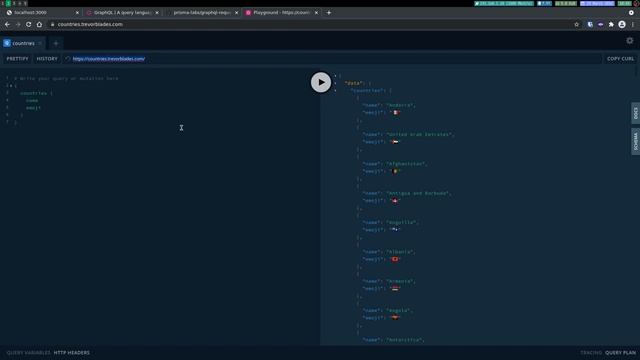This screenshot has width=640, height=360.
Task: Open the Extensions puzzle menu
Action: (611, 24)
